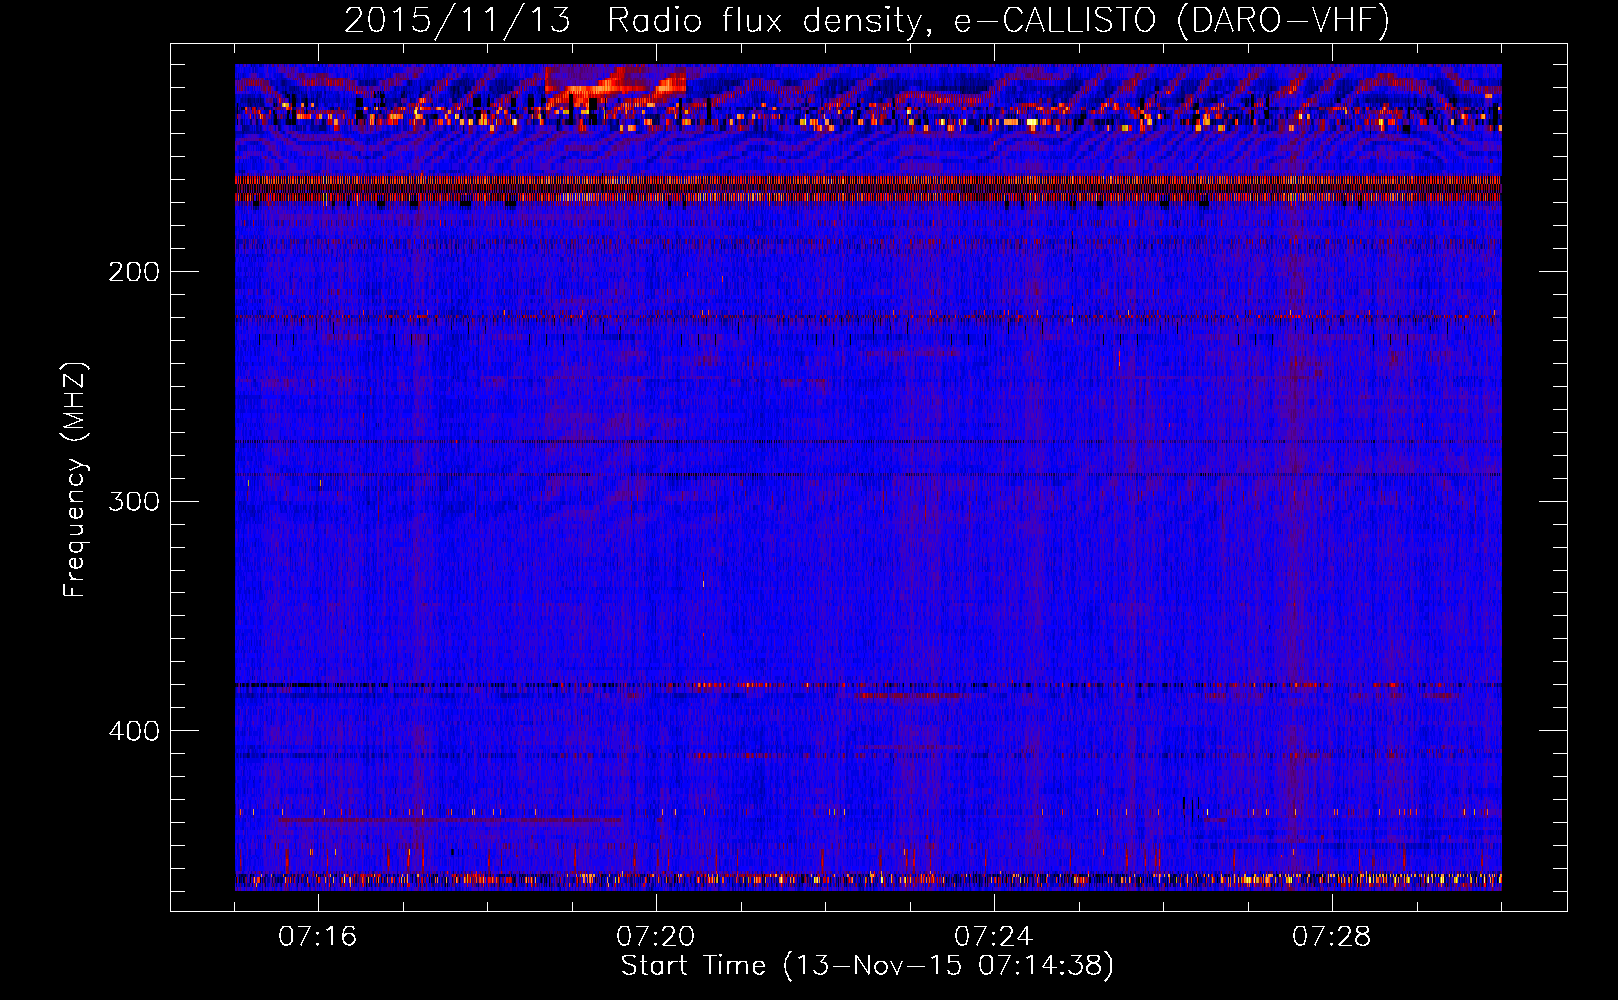Click the 07:28 time tick label

[1332, 937]
